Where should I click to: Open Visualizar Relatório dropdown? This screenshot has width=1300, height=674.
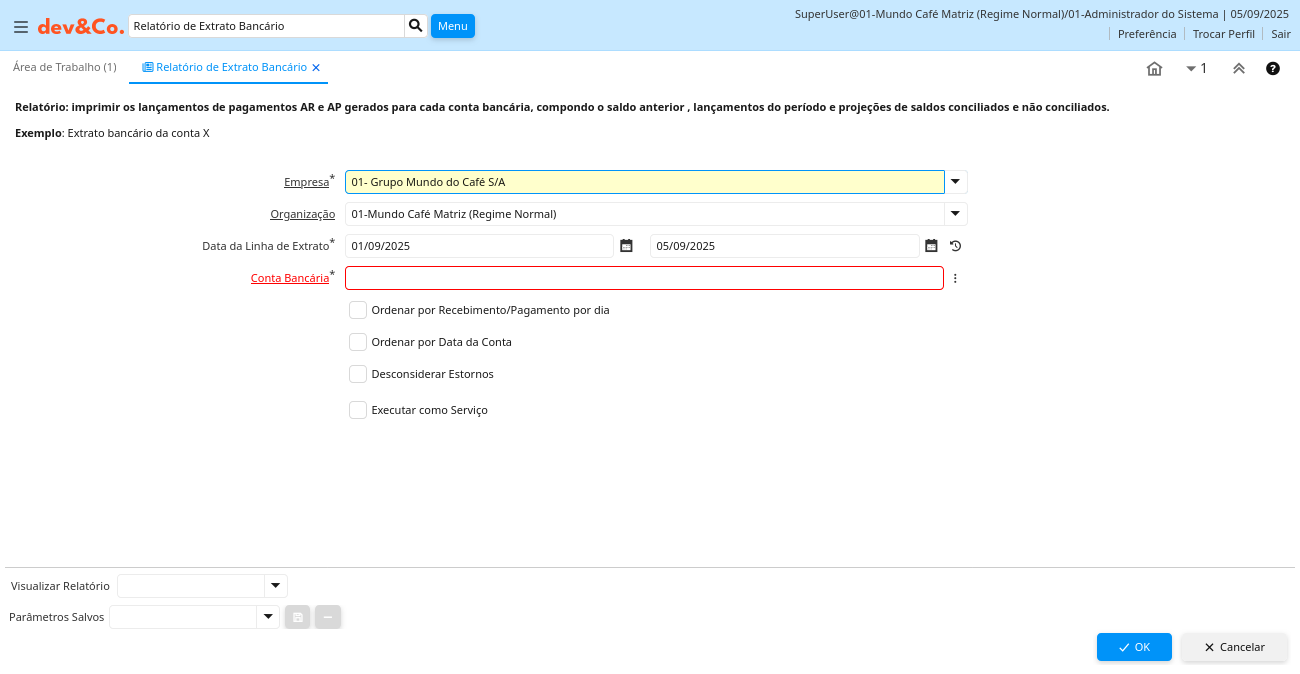point(275,586)
